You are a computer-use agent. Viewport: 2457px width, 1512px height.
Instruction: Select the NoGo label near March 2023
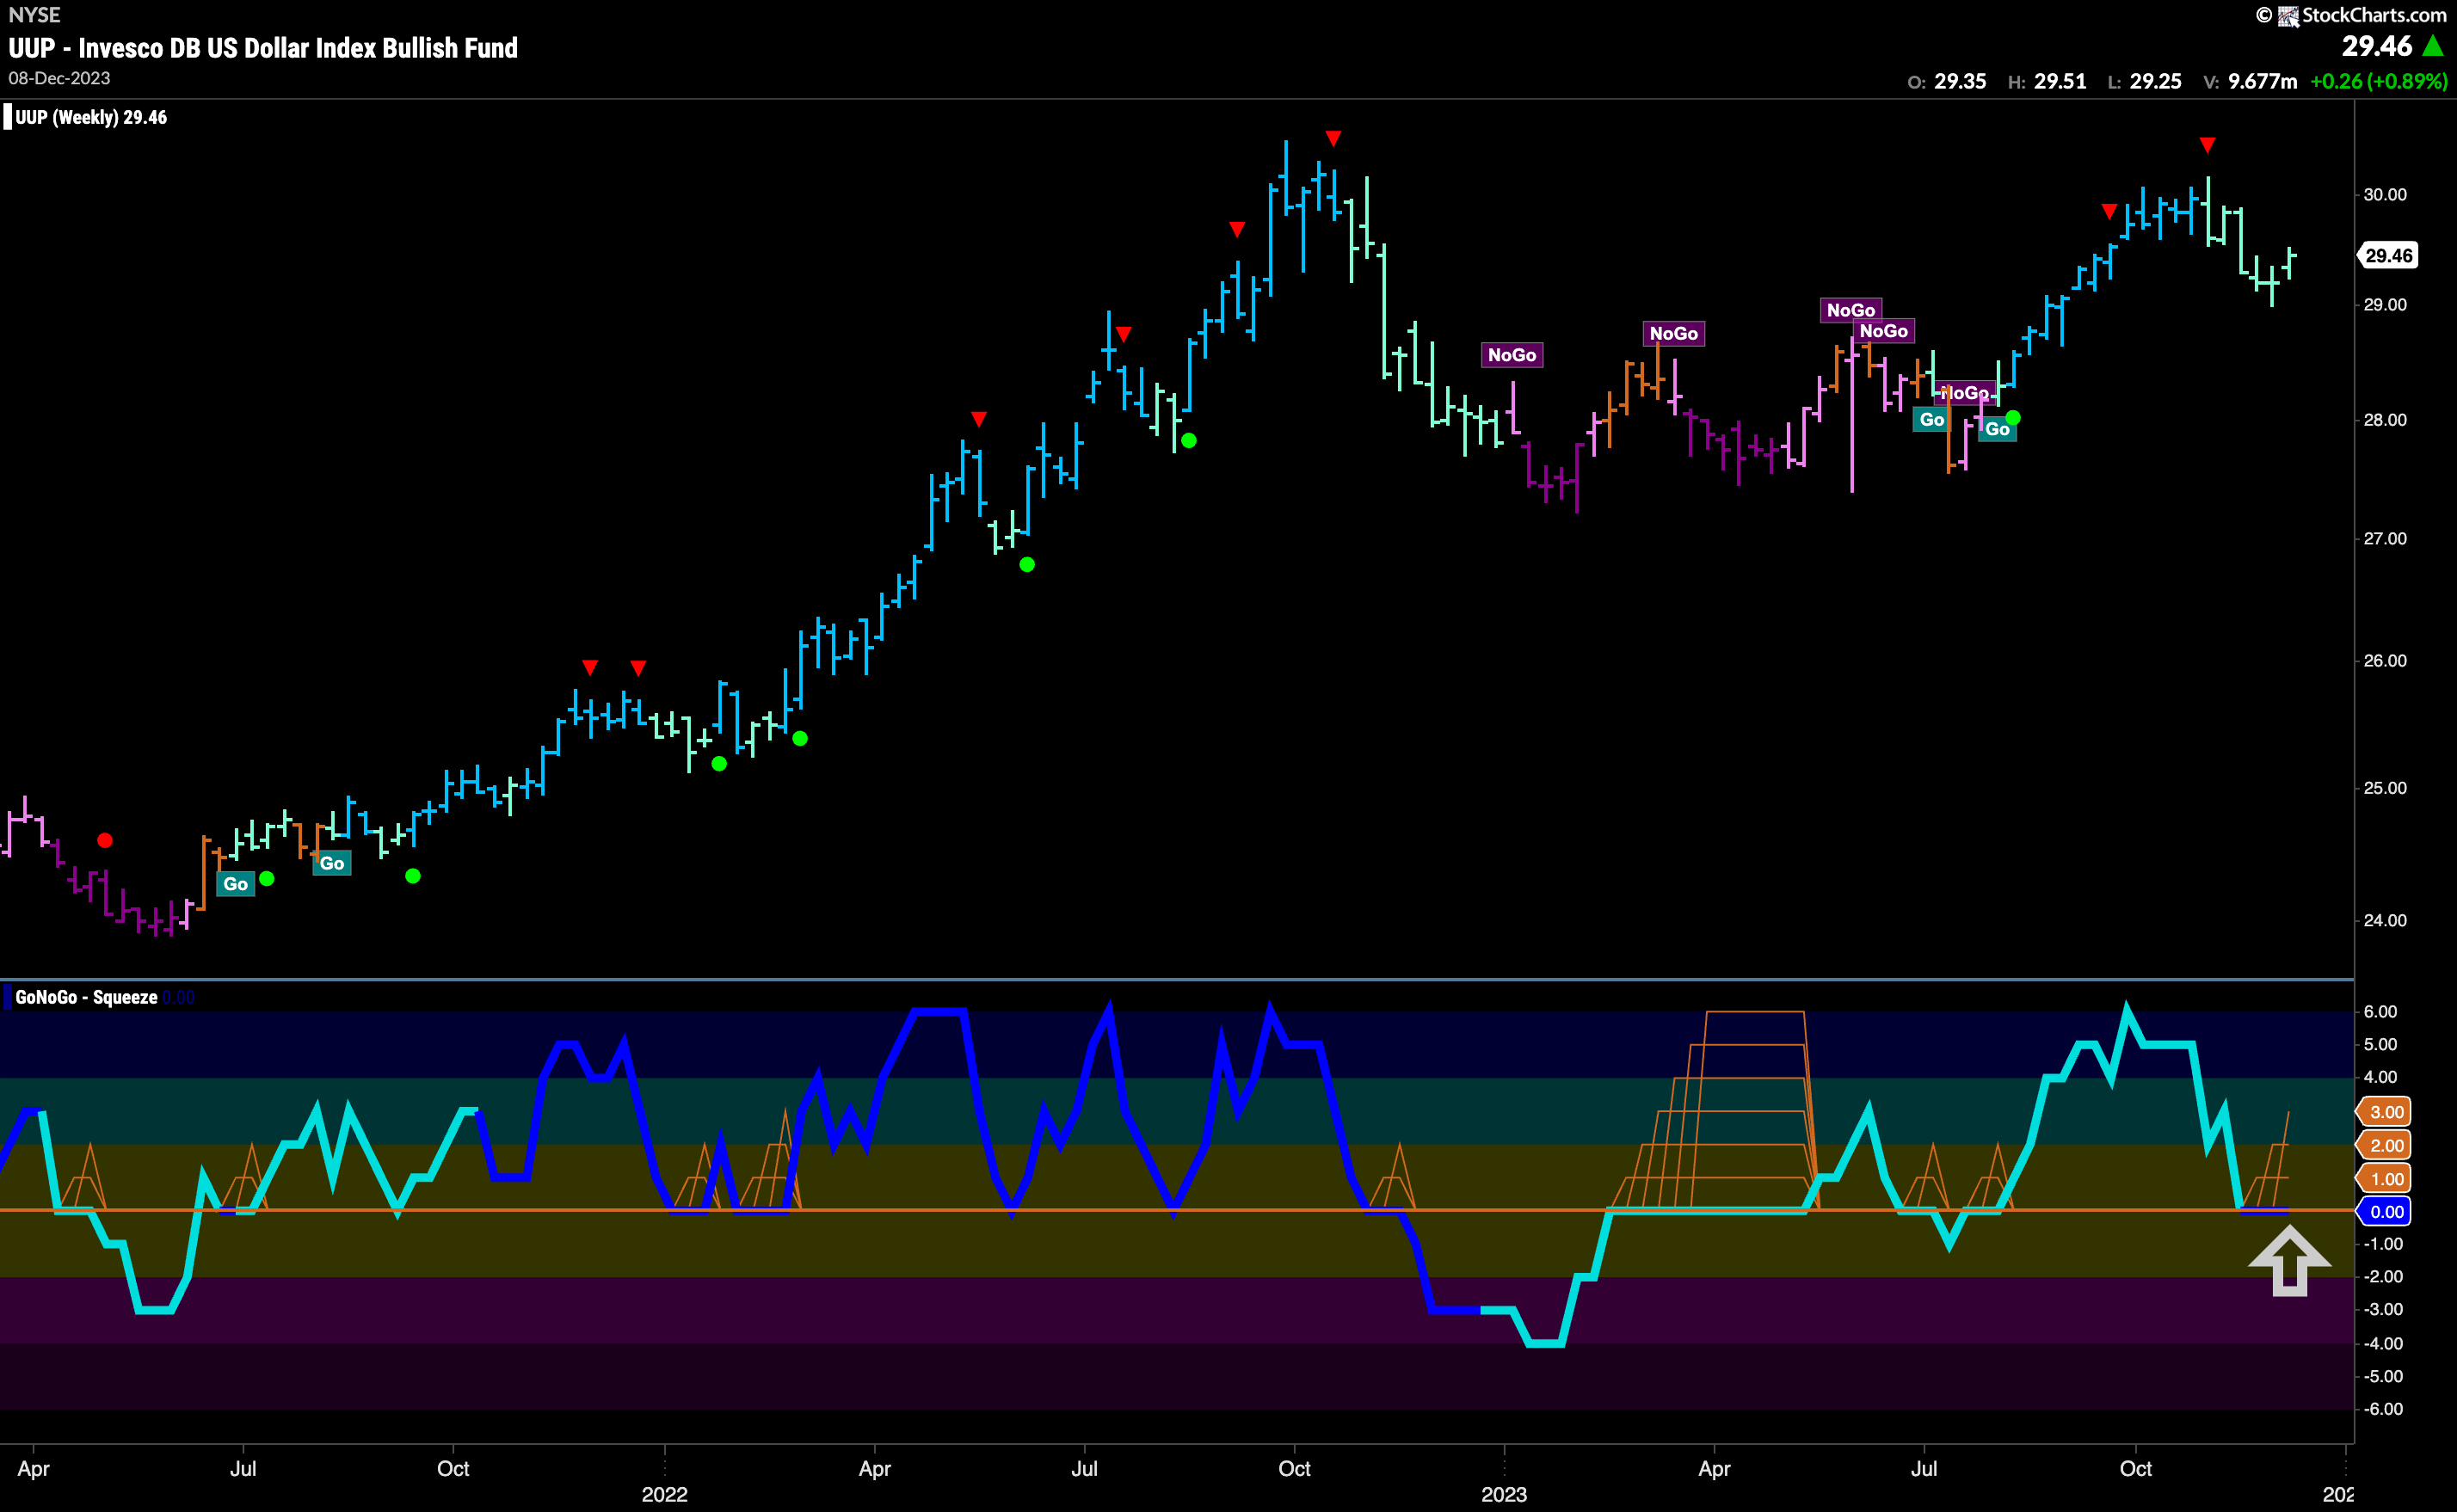(x=1674, y=333)
